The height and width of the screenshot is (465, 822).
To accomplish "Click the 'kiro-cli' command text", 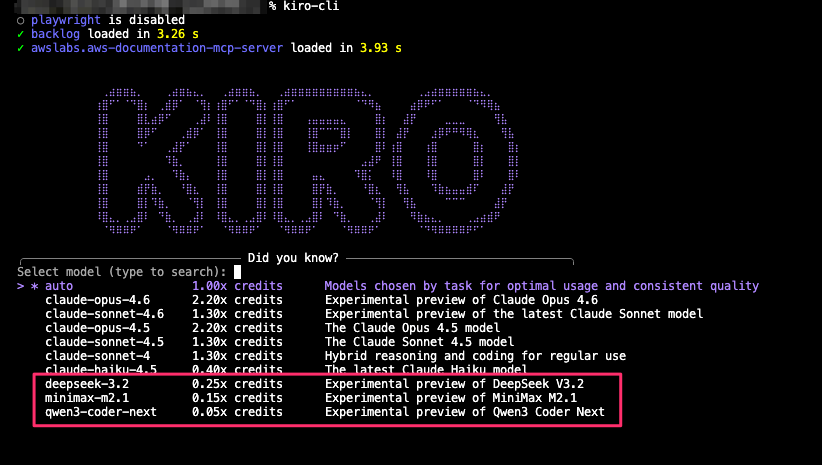I will [311, 6].
